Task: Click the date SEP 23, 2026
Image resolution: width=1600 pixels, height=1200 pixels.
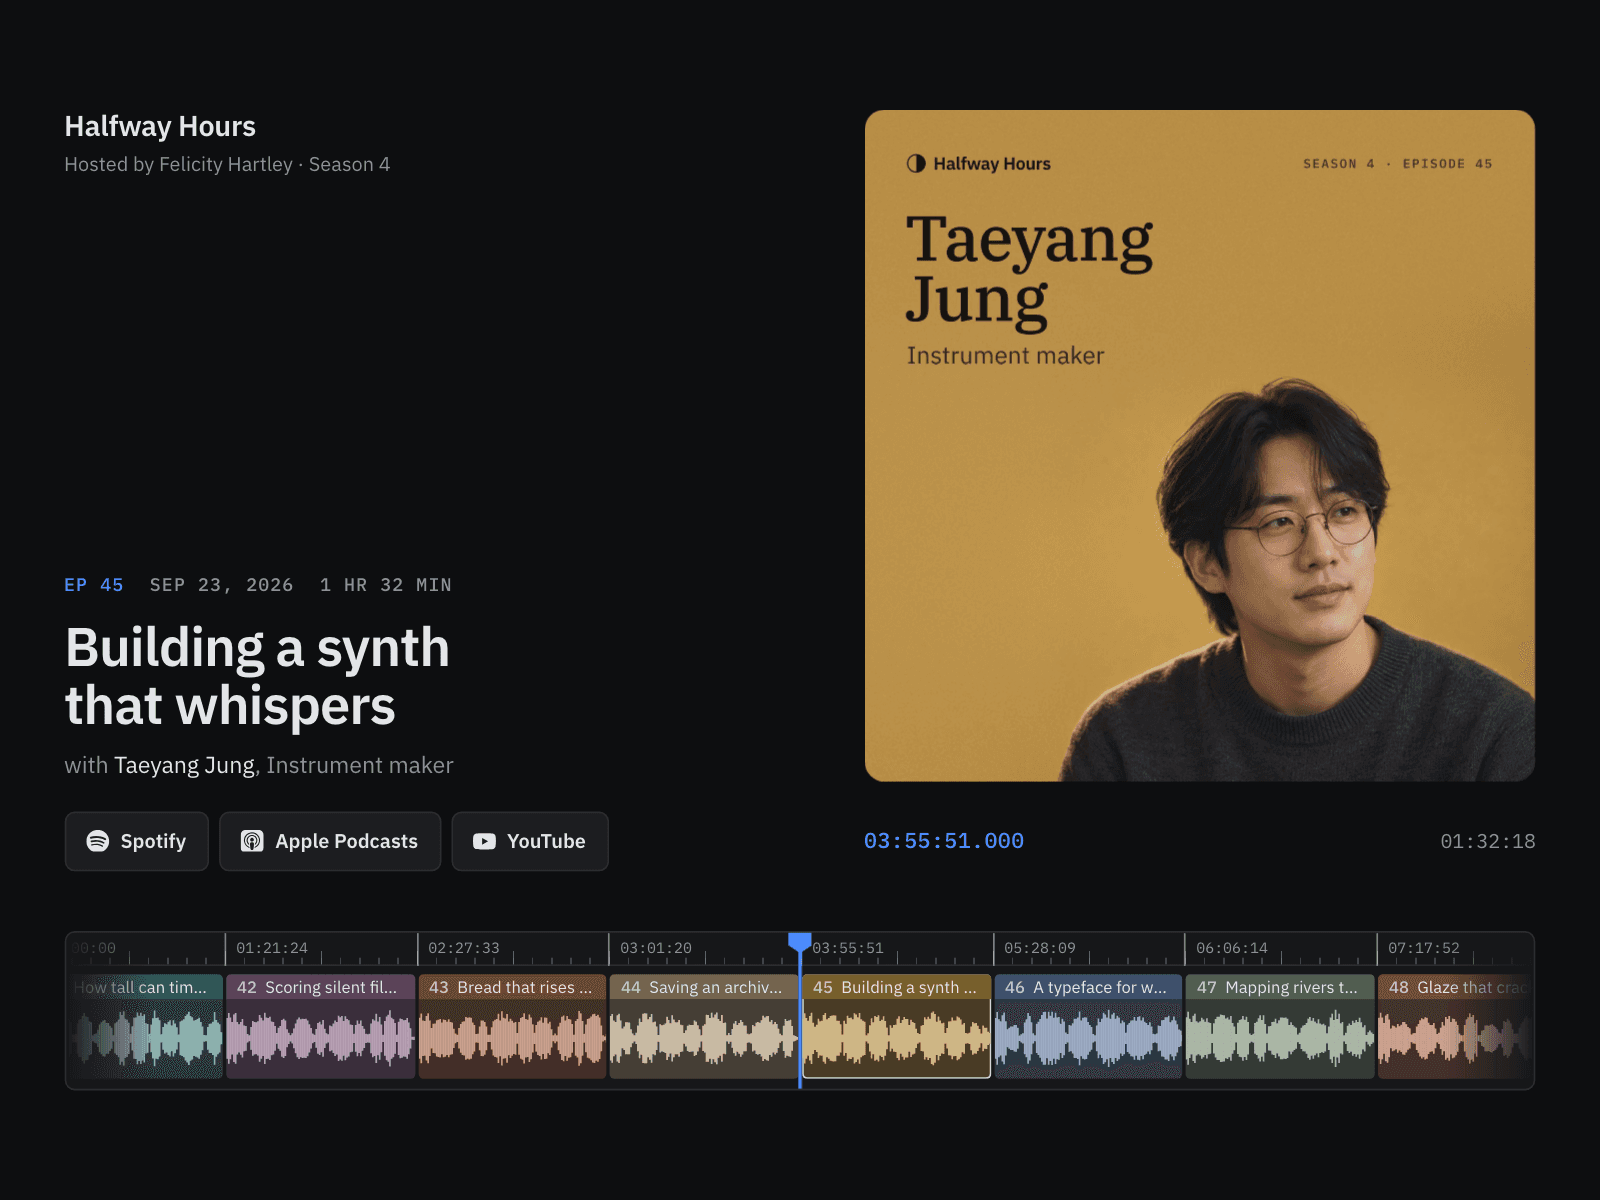Action: pyautogui.click(x=222, y=585)
